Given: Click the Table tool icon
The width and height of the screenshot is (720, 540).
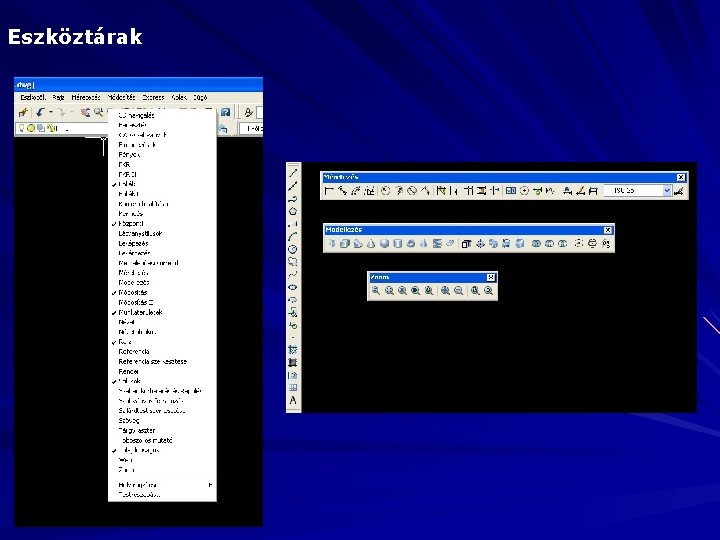Looking at the screenshot, I should 293,388.
